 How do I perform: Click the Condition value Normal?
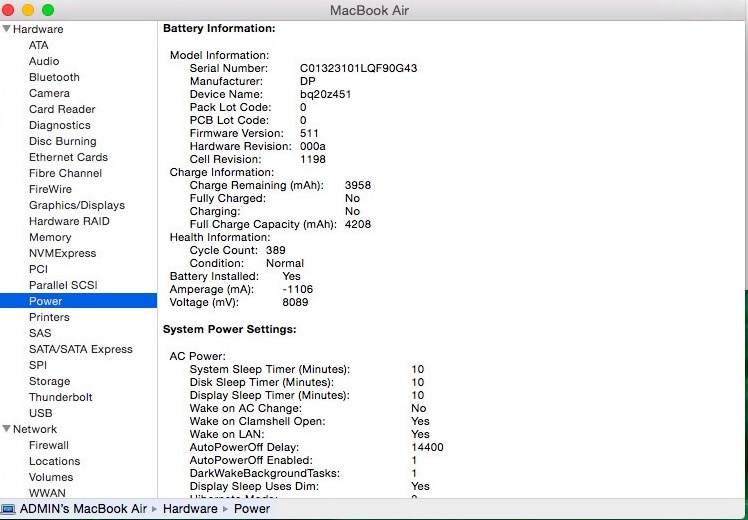coord(285,263)
